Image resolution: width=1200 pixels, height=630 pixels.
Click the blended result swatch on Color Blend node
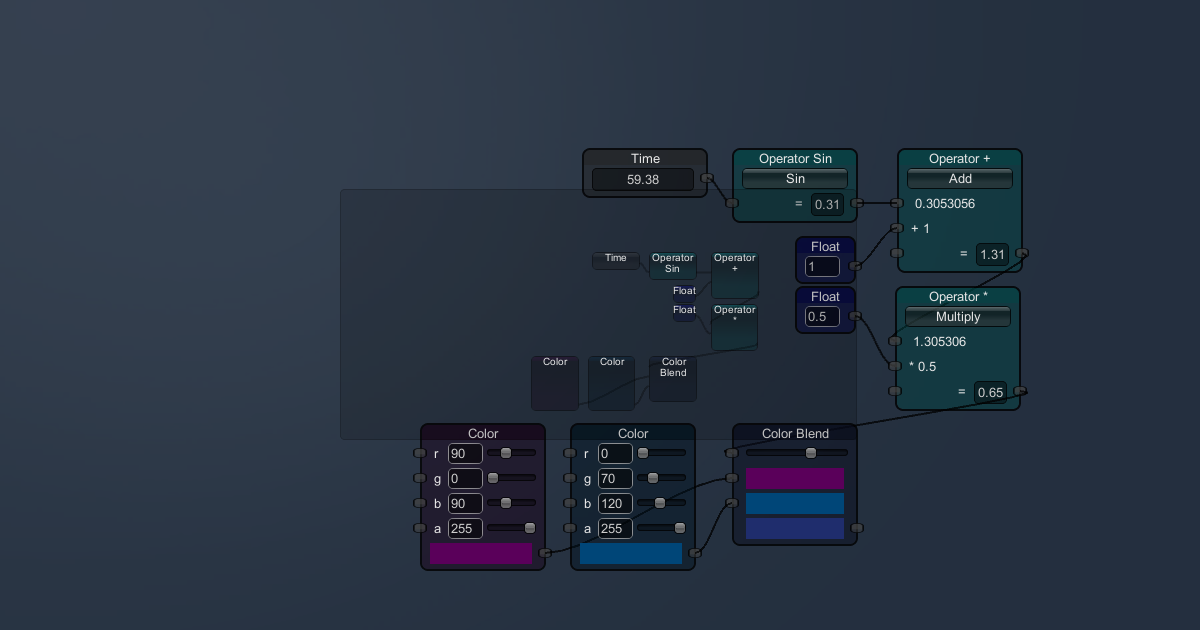[x=795, y=528]
